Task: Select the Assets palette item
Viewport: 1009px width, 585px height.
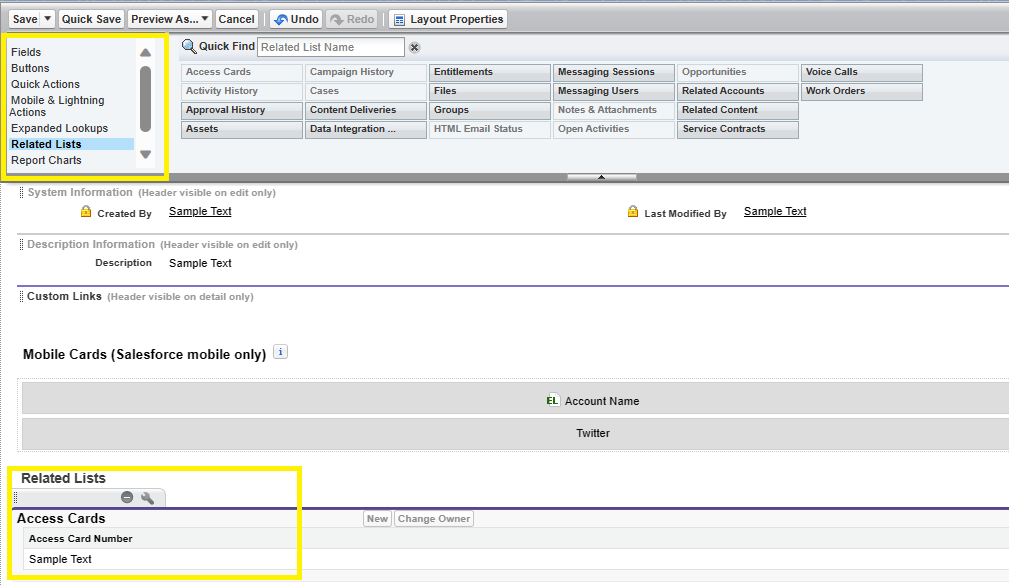Action: click(x=241, y=129)
